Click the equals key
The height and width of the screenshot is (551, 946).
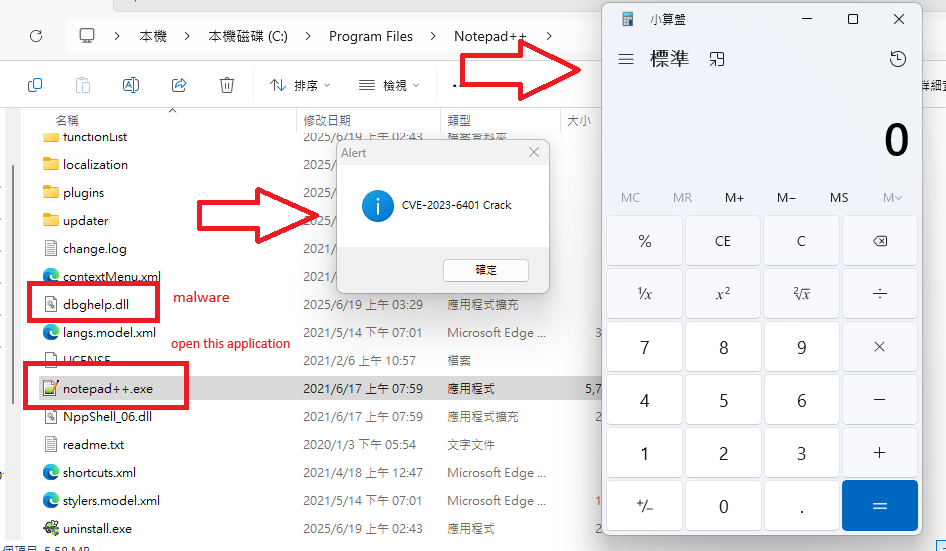pyautogui.click(x=880, y=506)
